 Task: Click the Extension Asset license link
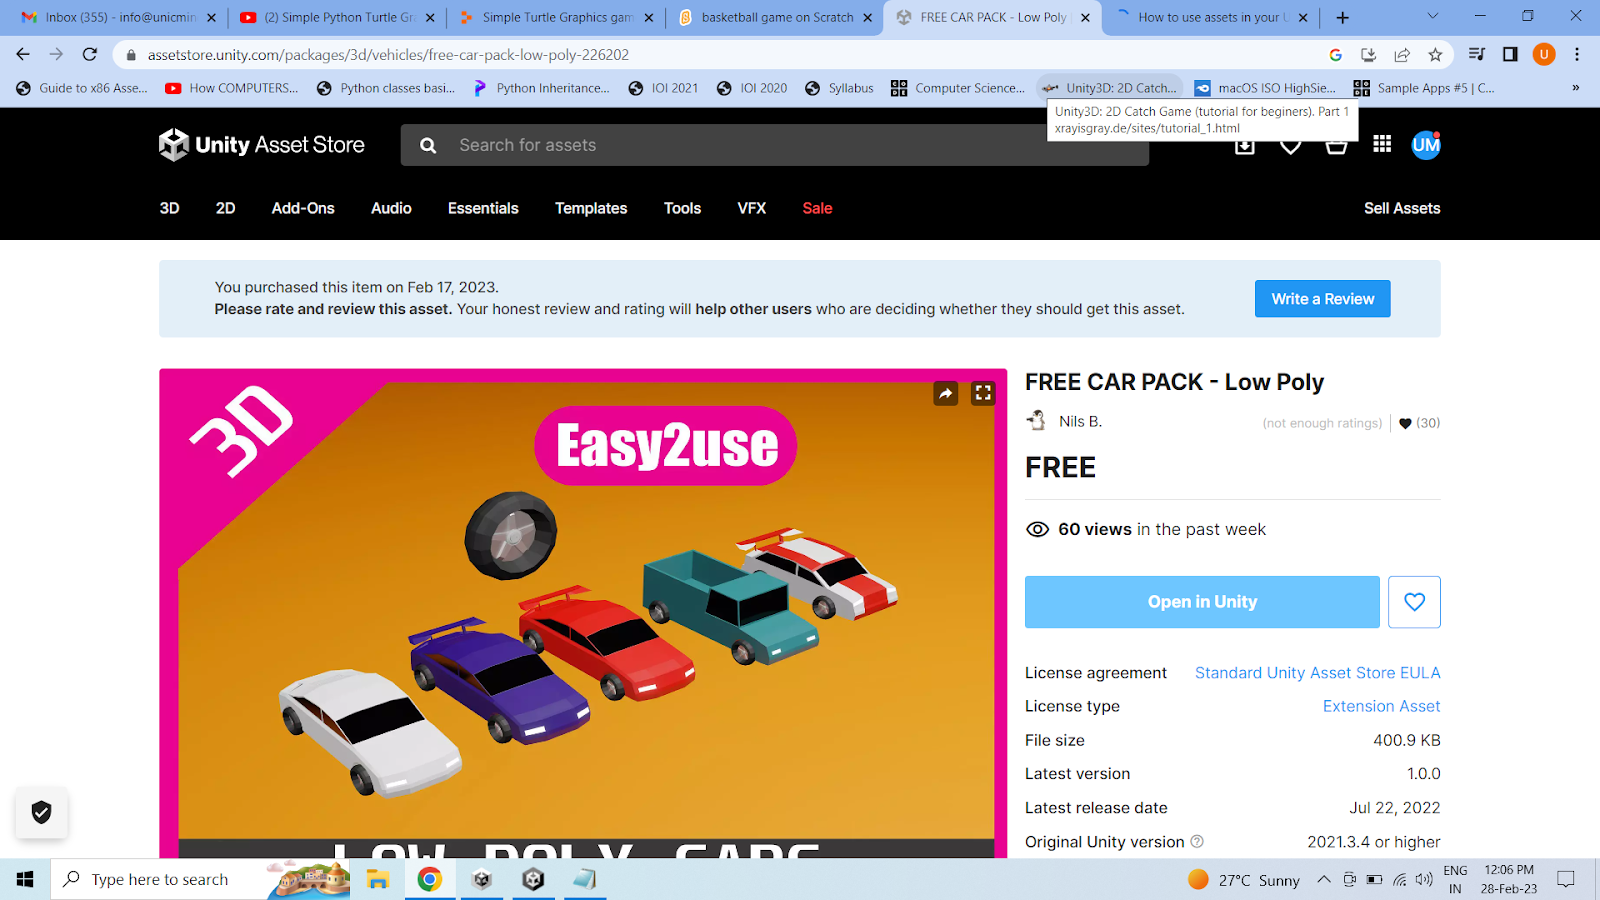1382,706
